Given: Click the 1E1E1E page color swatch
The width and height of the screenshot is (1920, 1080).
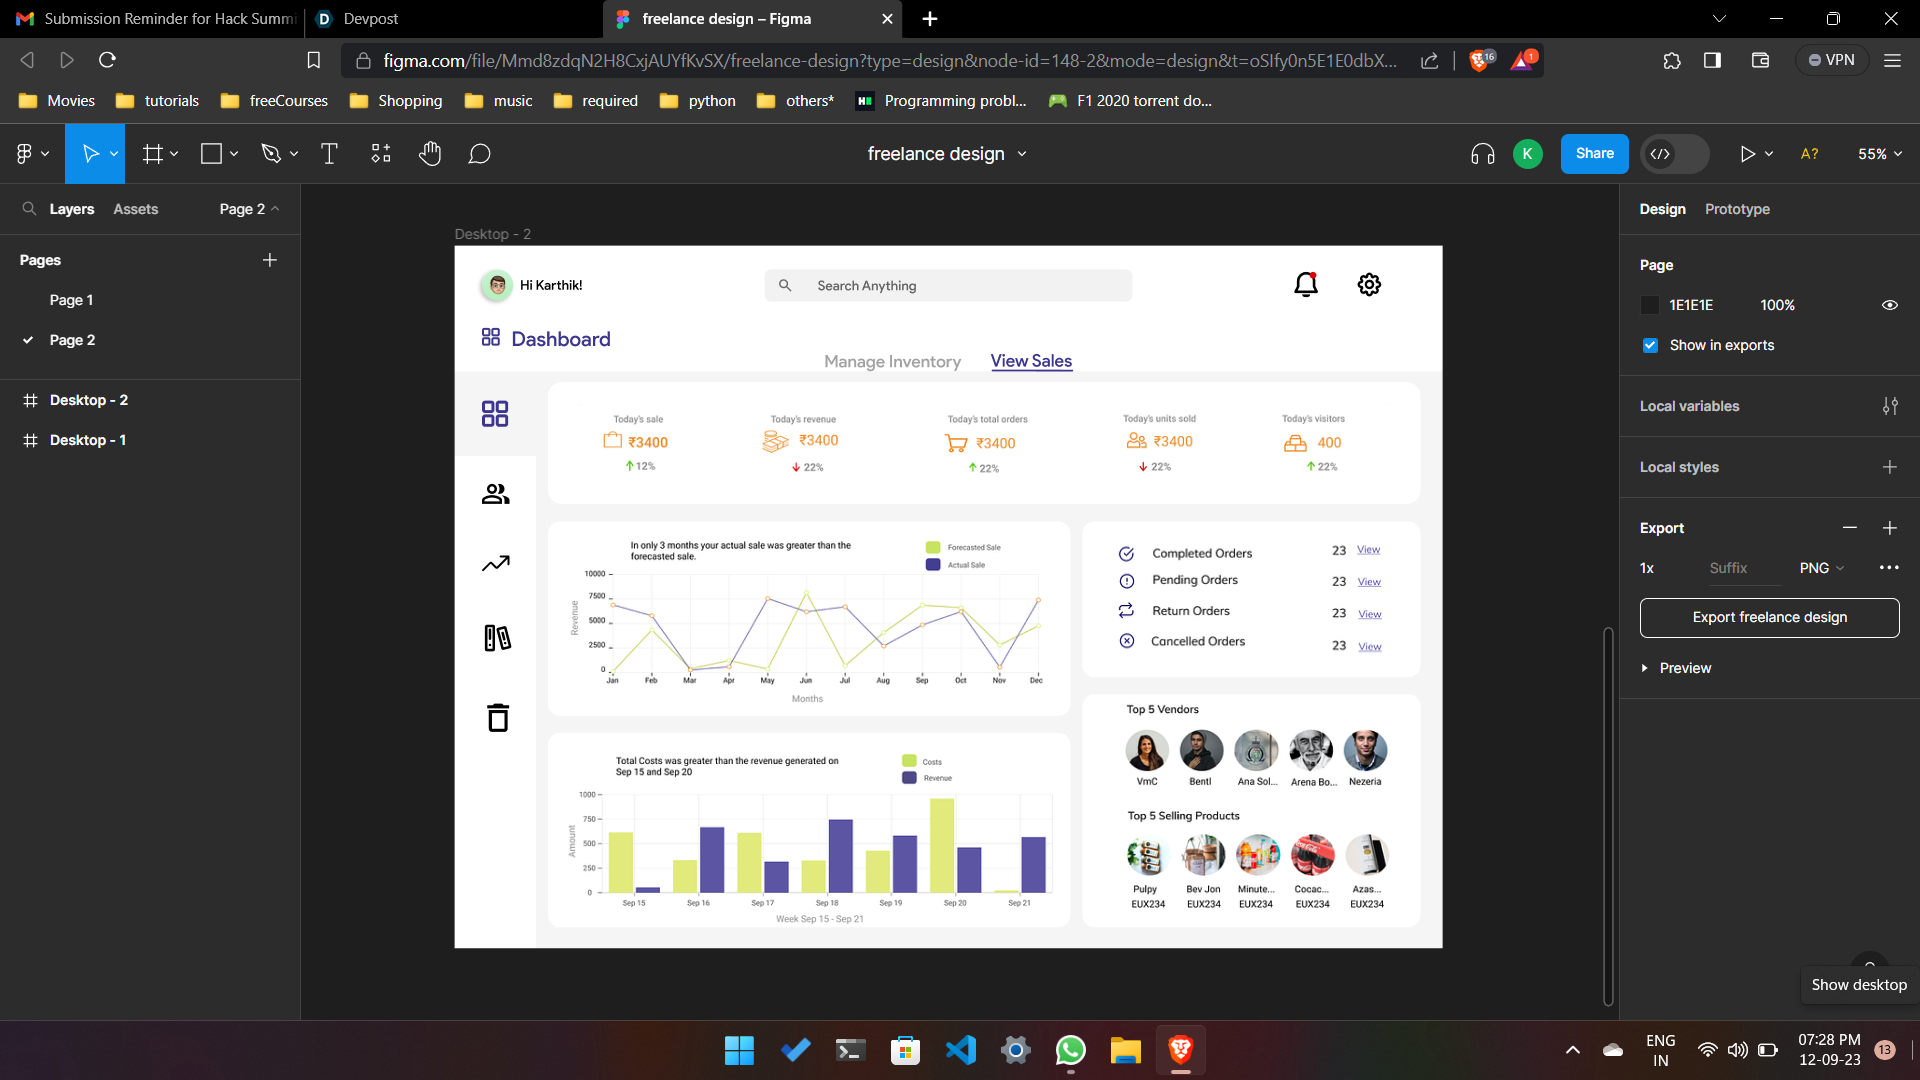Looking at the screenshot, I should pyautogui.click(x=1650, y=305).
